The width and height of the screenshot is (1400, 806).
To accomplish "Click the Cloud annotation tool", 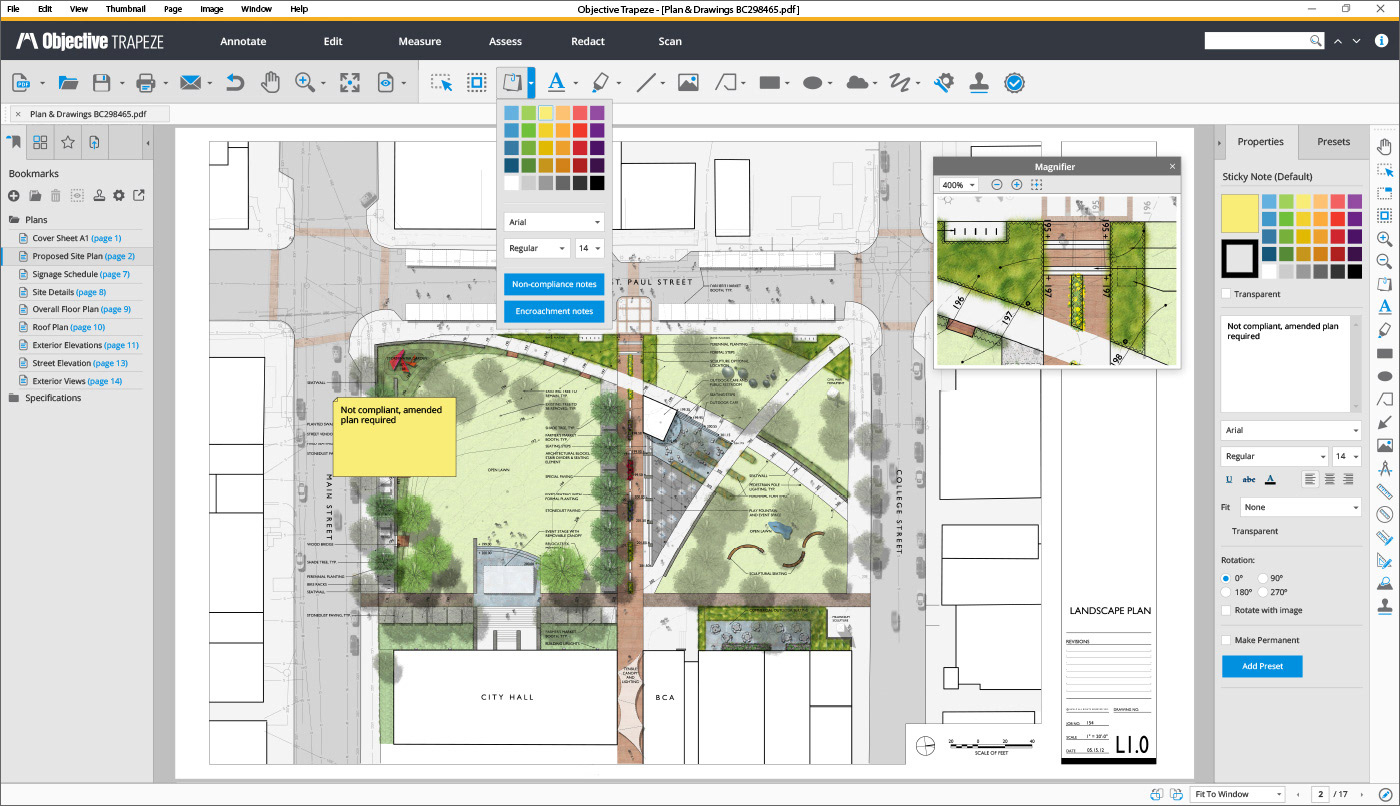I will point(857,83).
